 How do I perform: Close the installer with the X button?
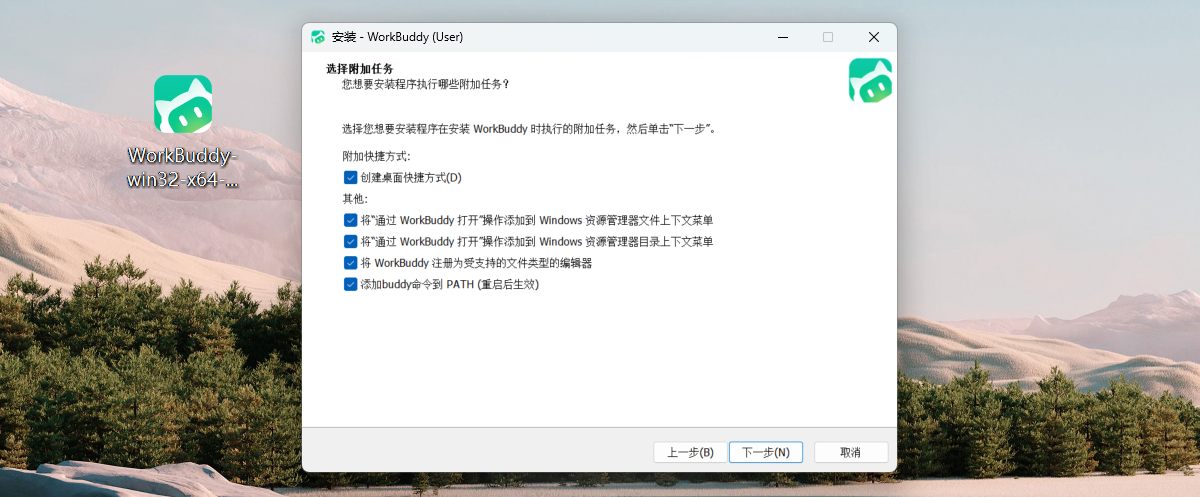(873, 37)
